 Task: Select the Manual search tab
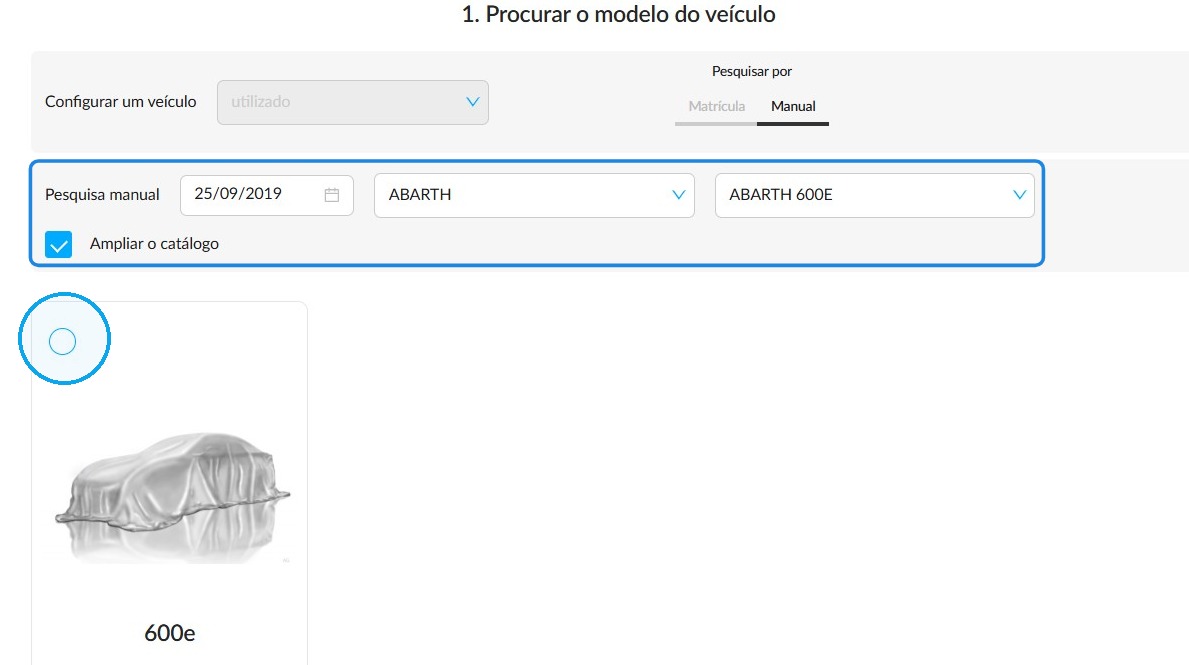point(793,106)
